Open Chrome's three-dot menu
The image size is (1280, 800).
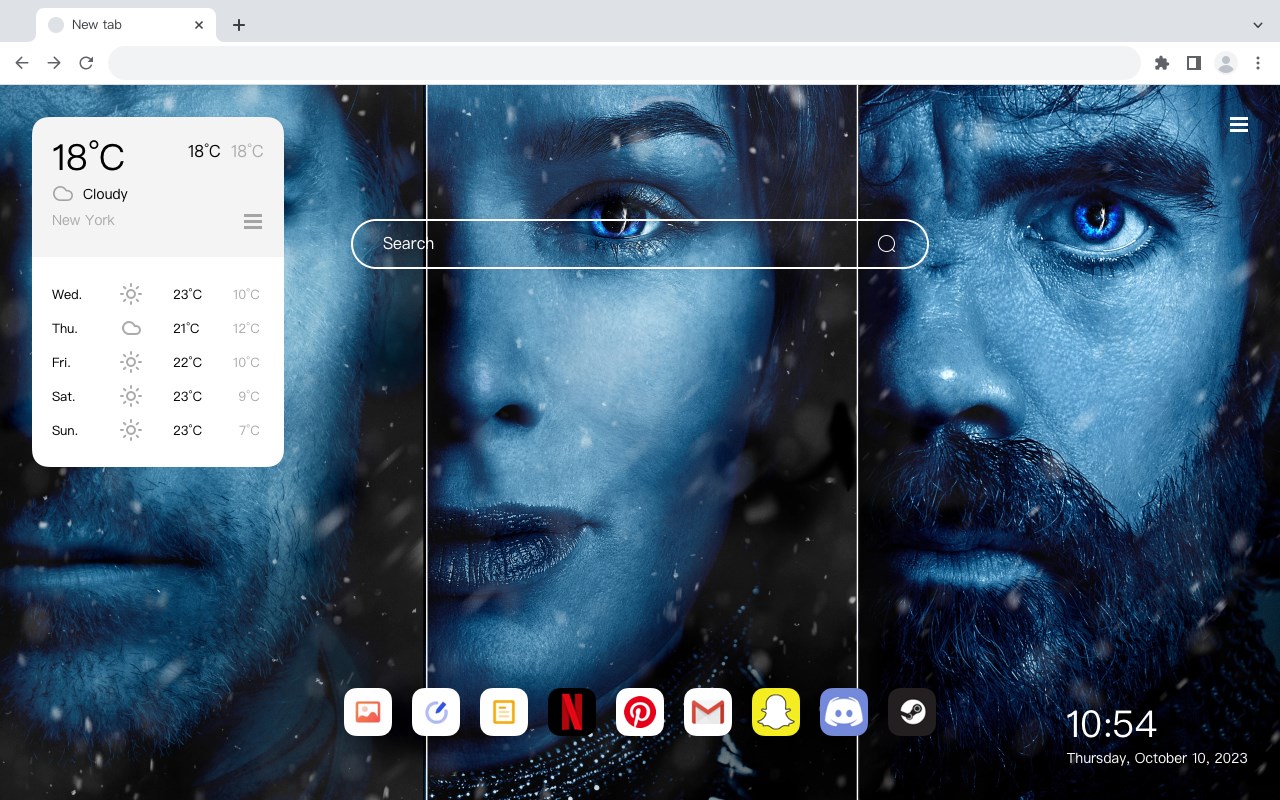[x=1258, y=63]
